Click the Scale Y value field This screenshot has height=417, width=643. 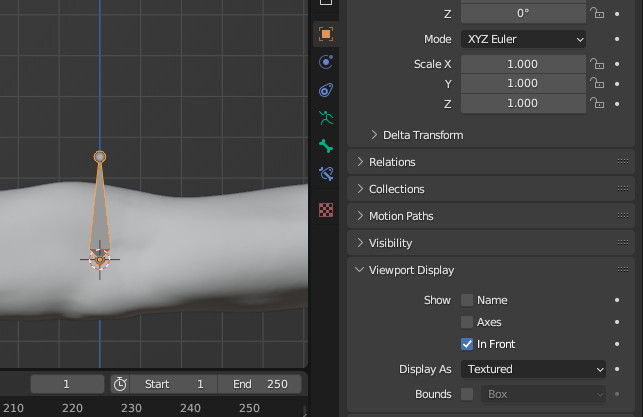tap(523, 84)
